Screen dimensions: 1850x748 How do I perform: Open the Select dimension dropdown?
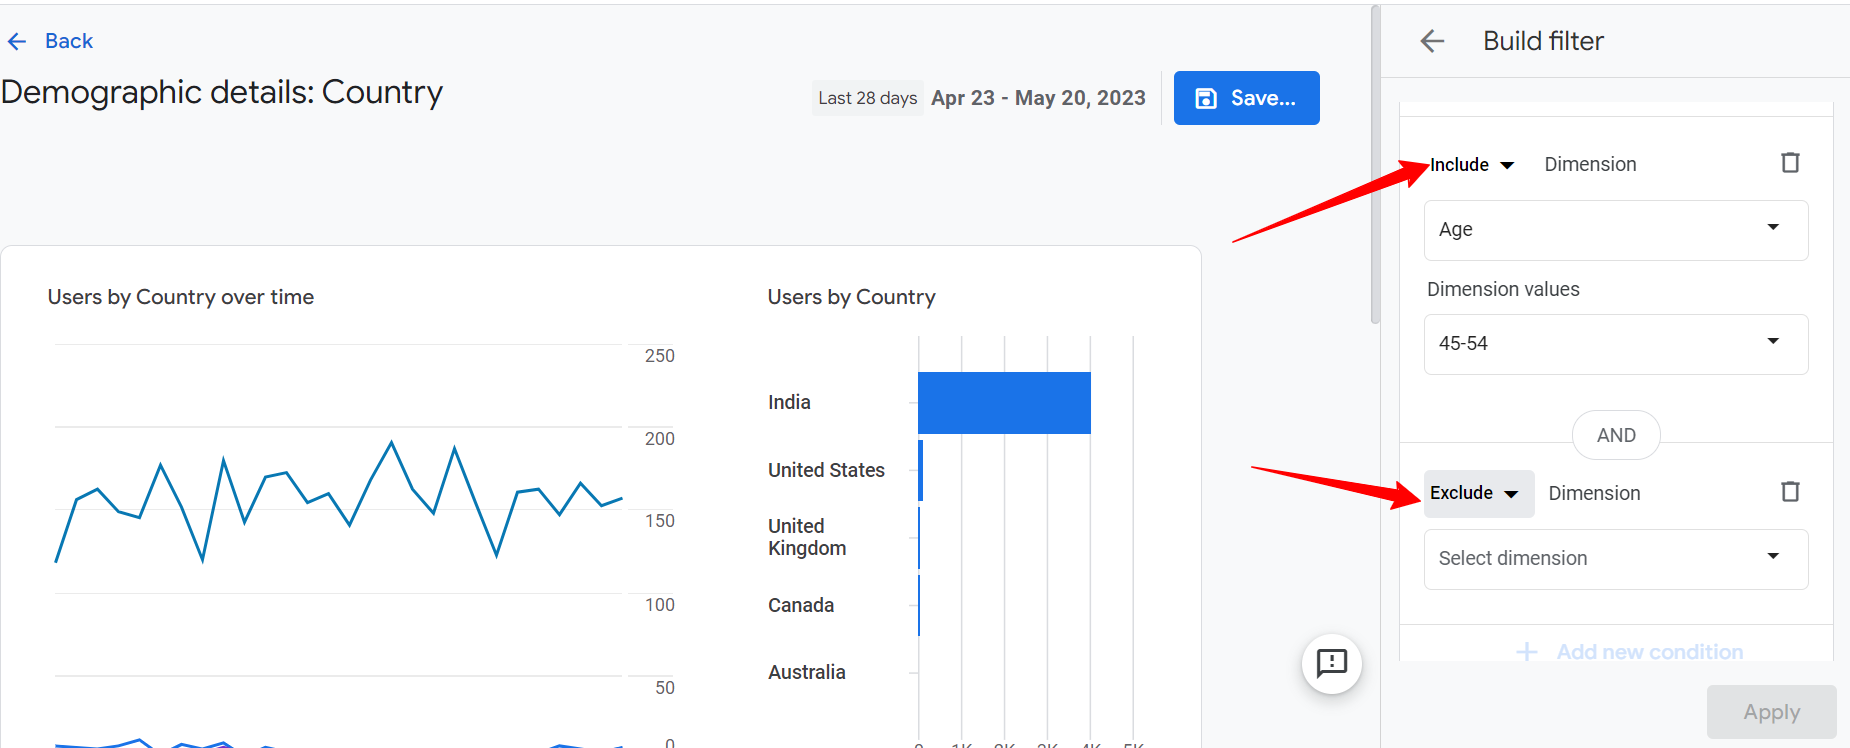pyautogui.click(x=1615, y=559)
